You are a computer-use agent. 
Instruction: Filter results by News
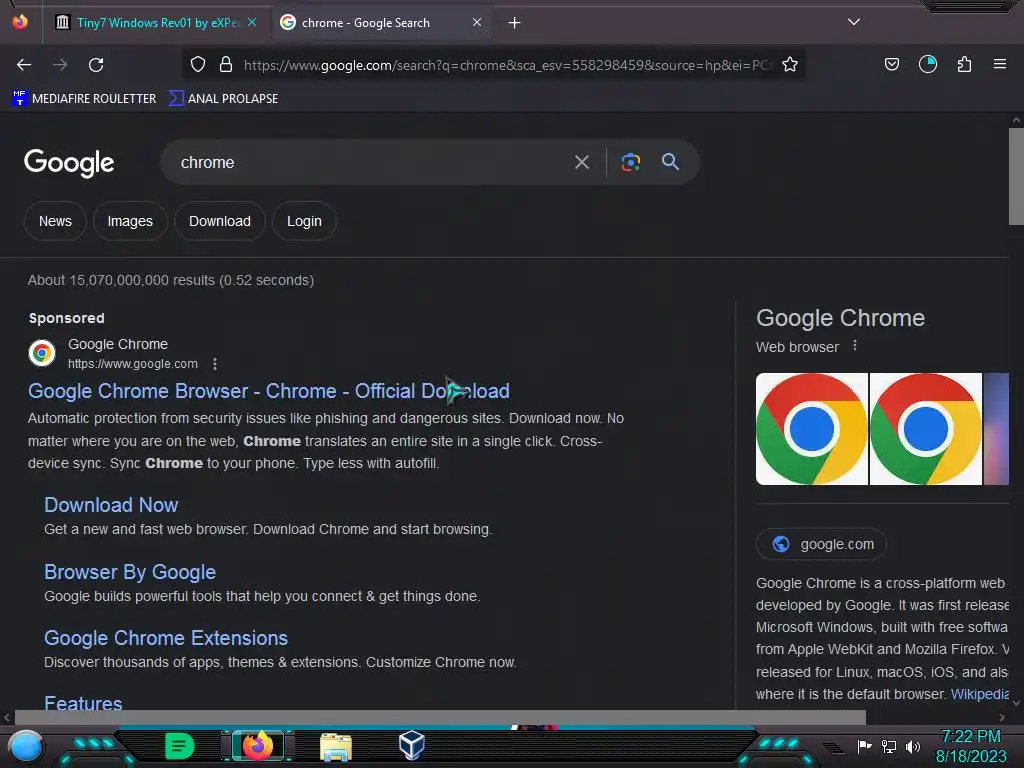pyautogui.click(x=56, y=221)
